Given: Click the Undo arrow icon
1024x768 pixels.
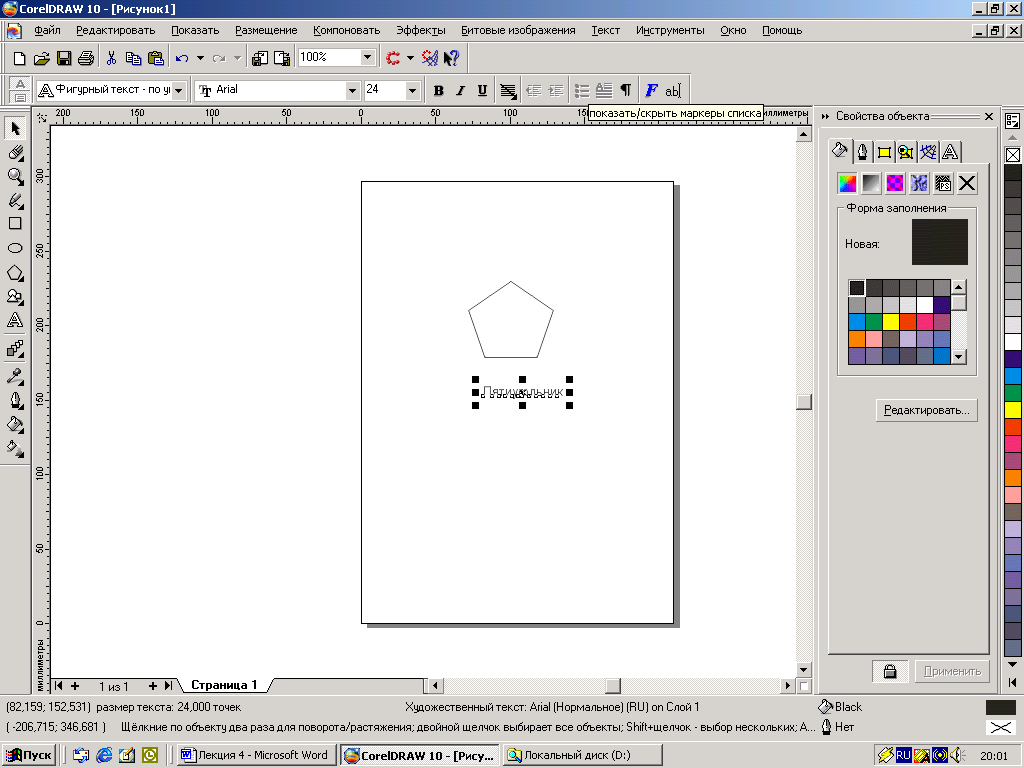Looking at the screenshot, I should click(182, 58).
